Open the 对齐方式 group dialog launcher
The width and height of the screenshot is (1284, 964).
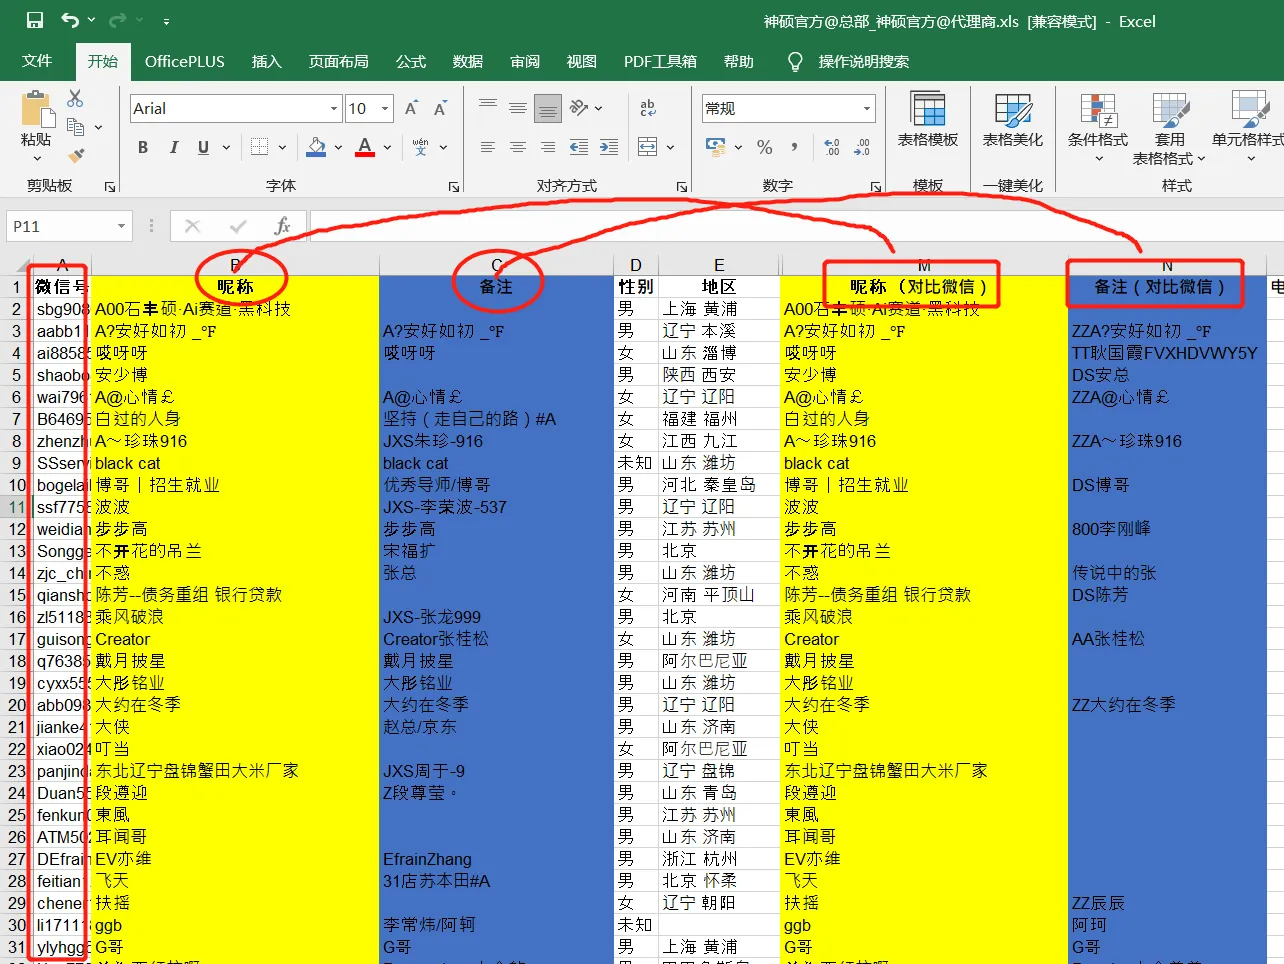(x=682, y=187)
